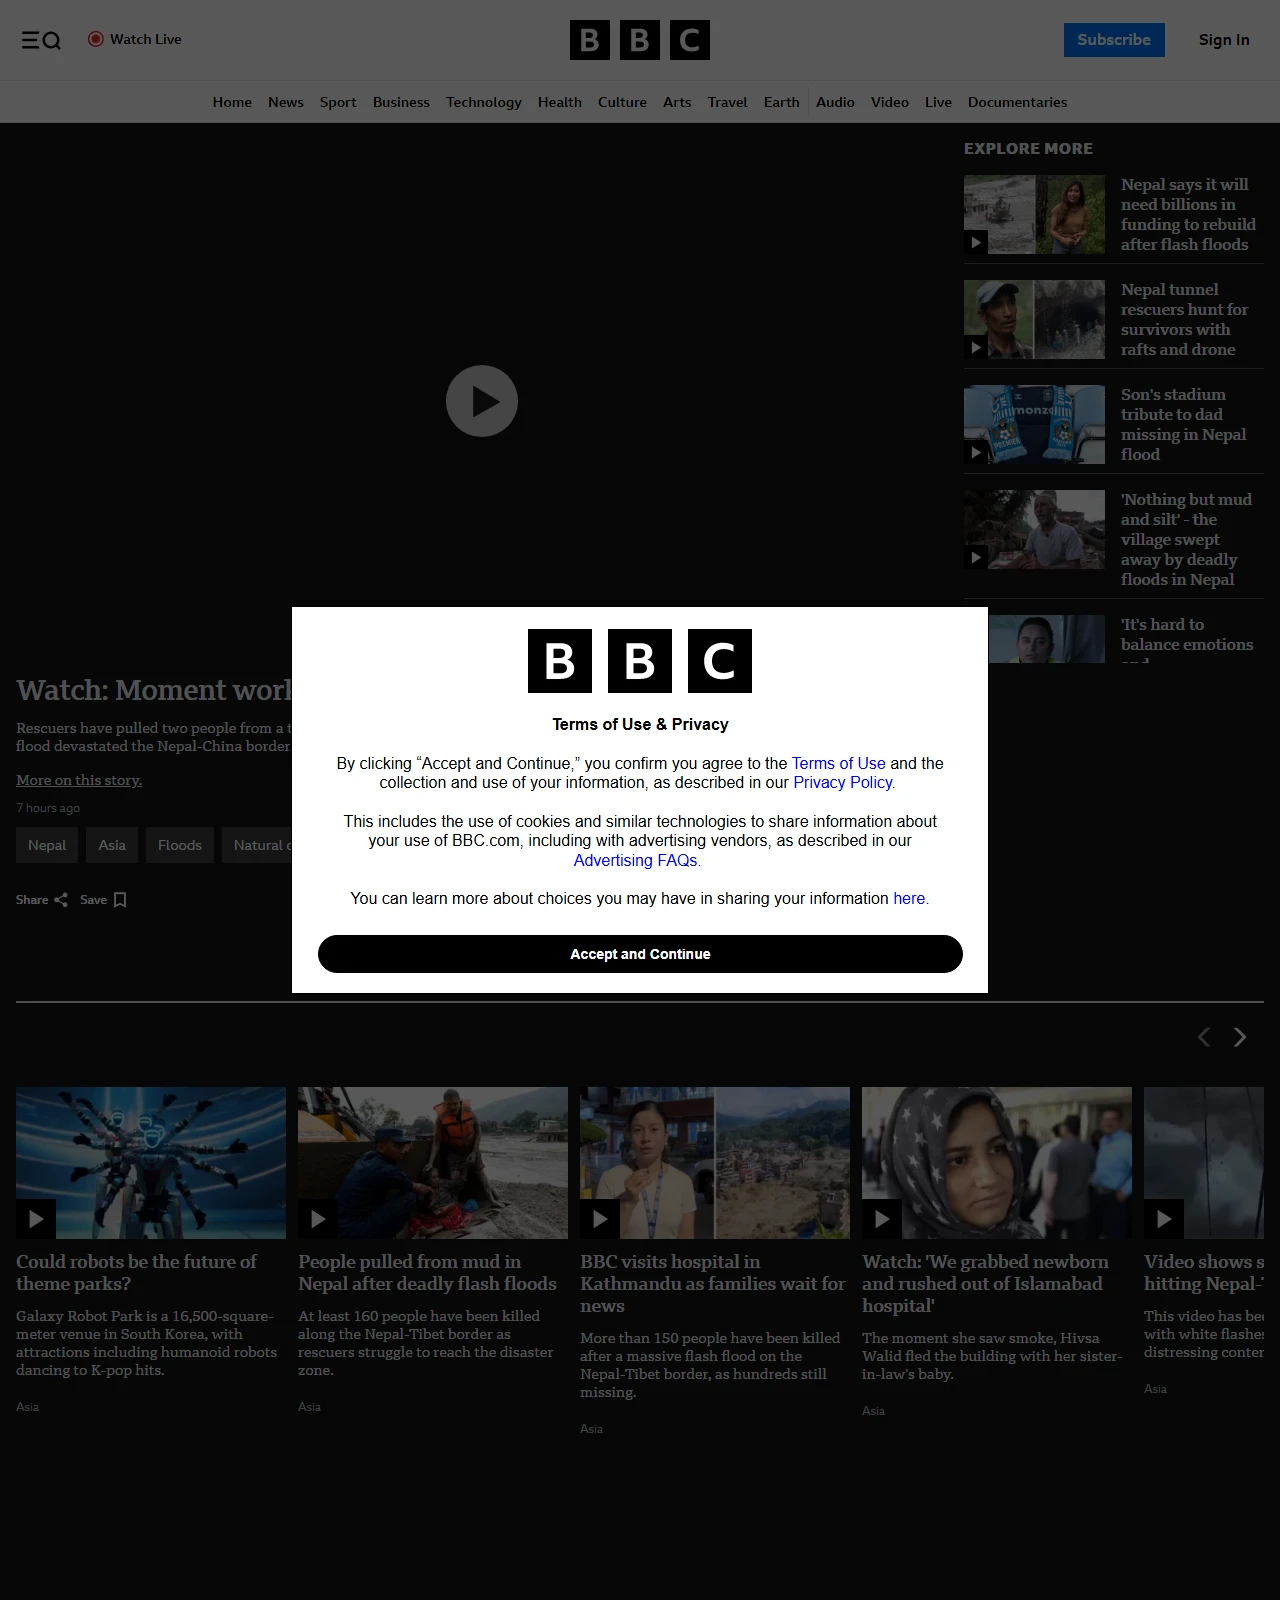Click the Nepal topic tag
1280x1600 pixels.
47,845
